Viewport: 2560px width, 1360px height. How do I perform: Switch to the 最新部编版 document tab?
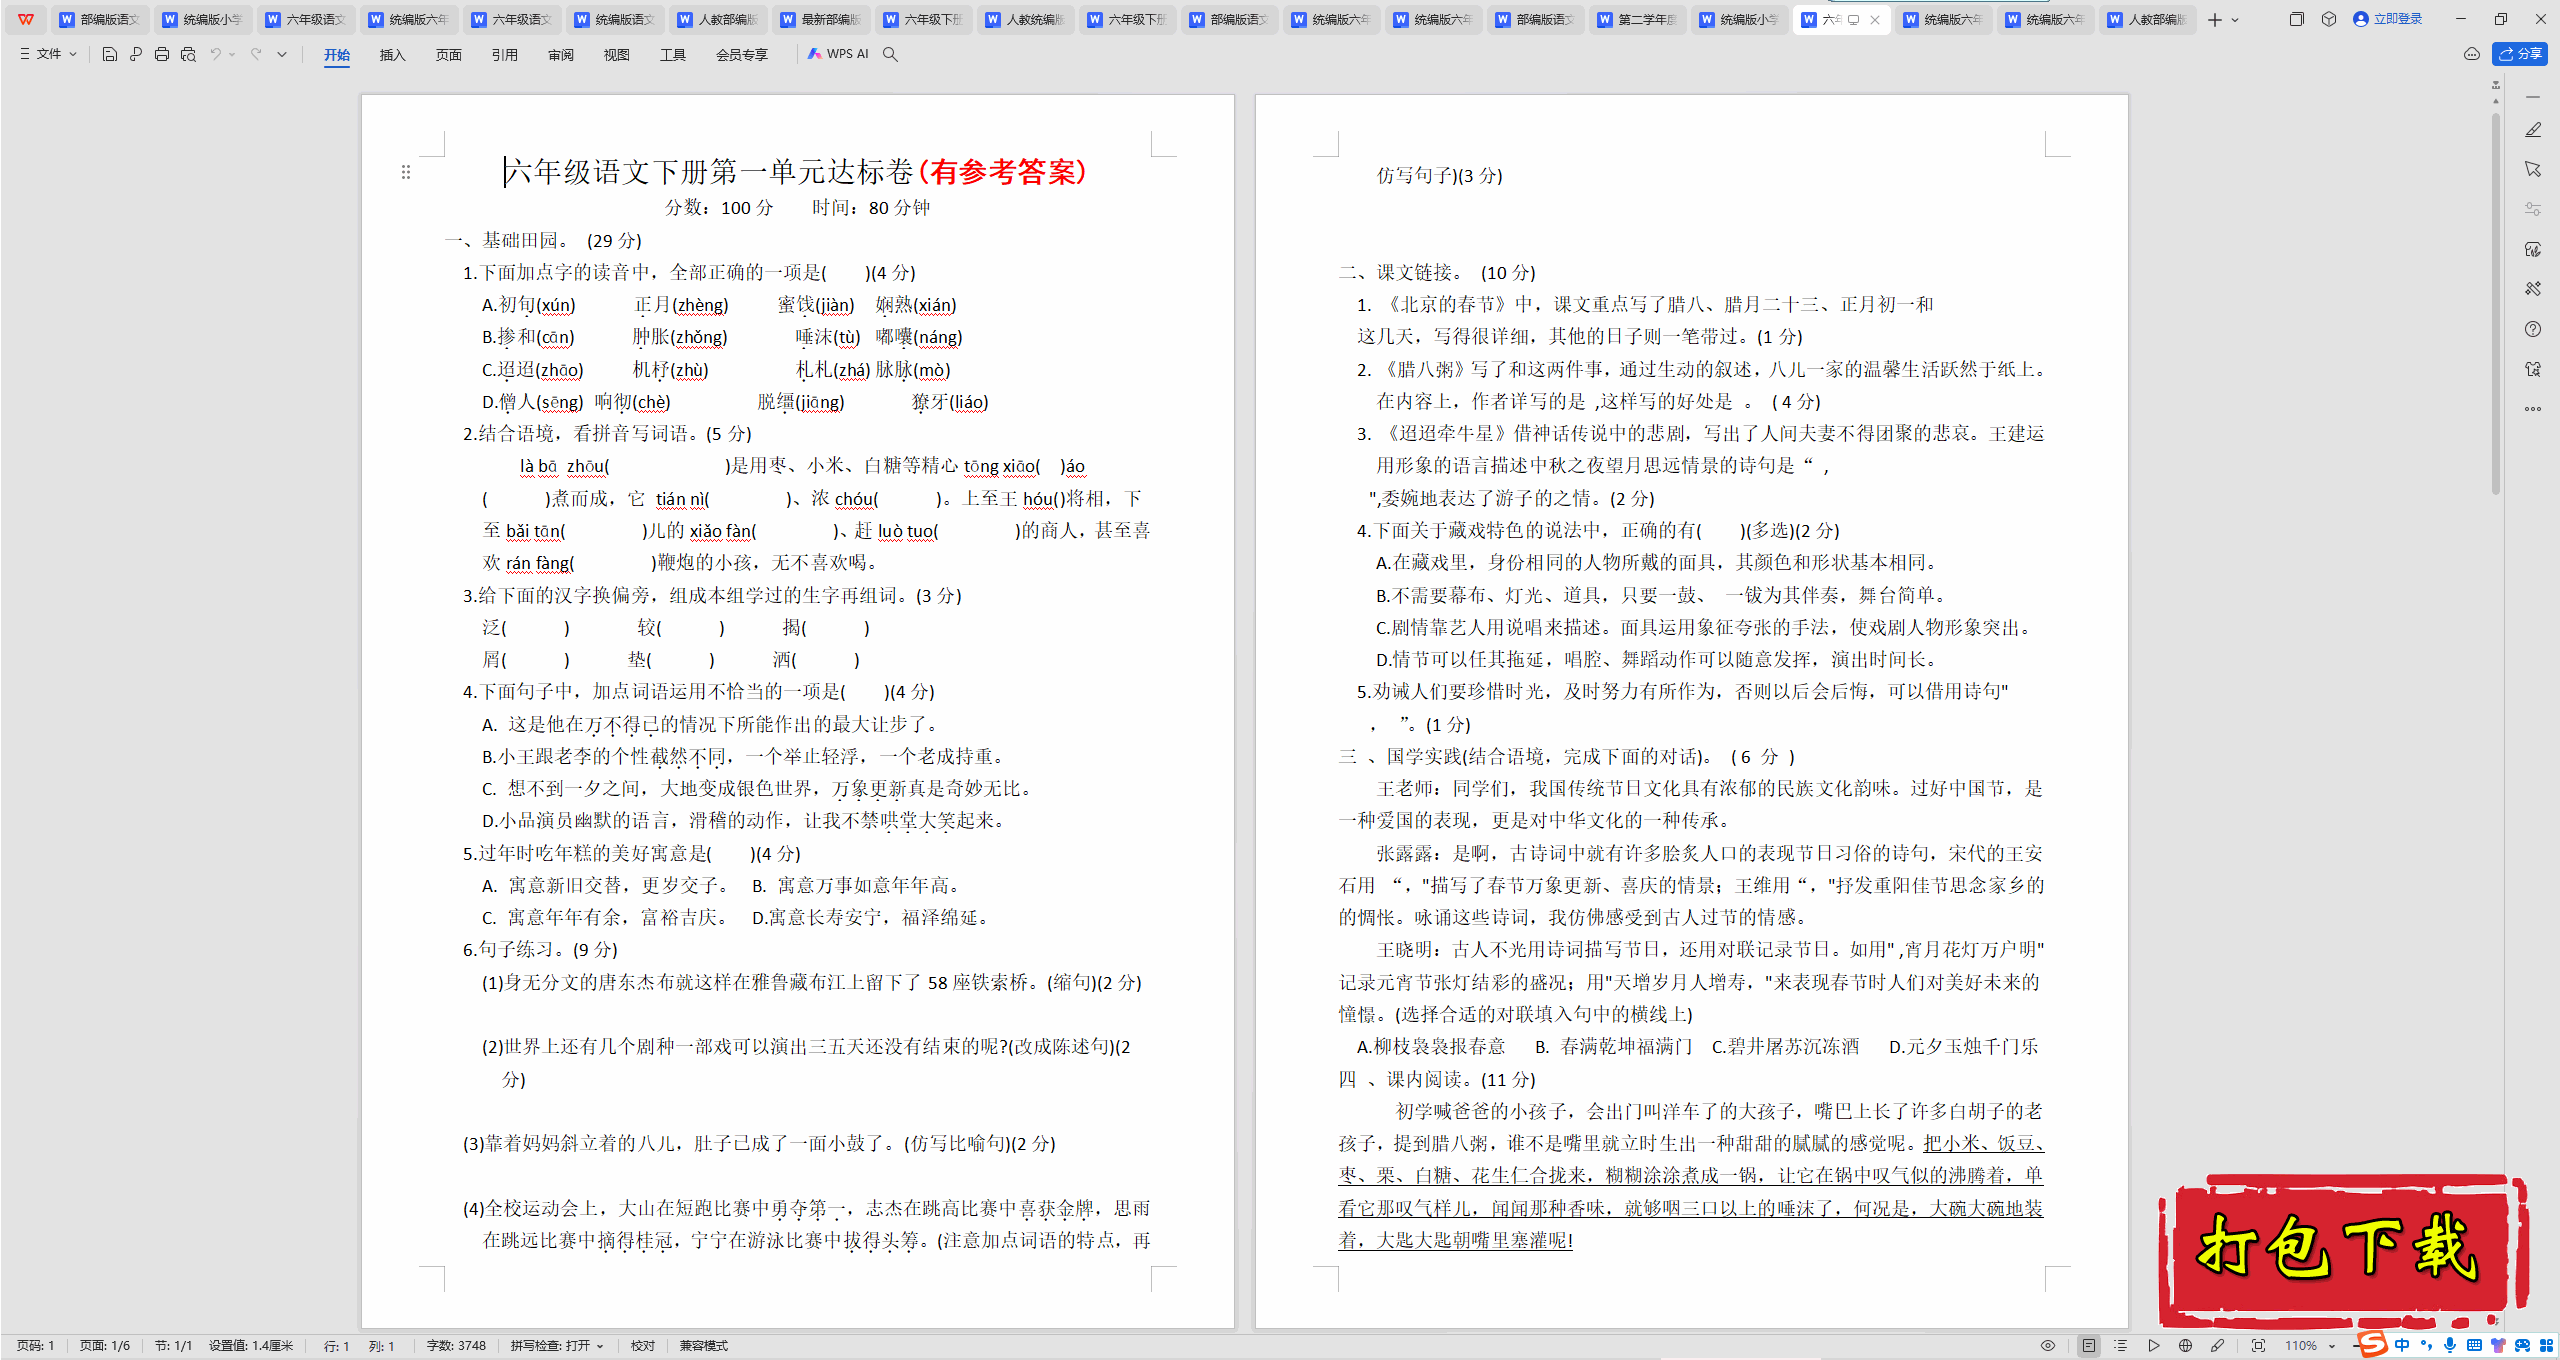coord(821,19)
